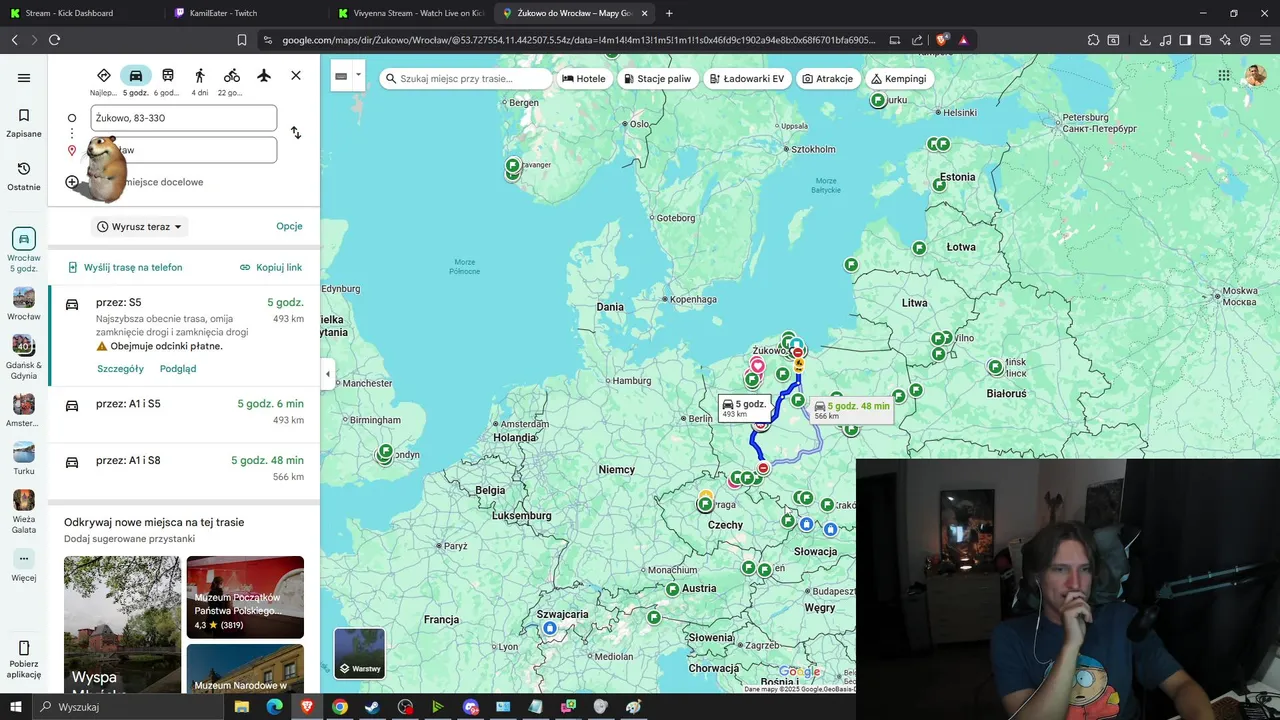Viewport: 1280px width, 720px height.
Task: Open Wieża Galata recent shortcut
Action: [24, 512]
